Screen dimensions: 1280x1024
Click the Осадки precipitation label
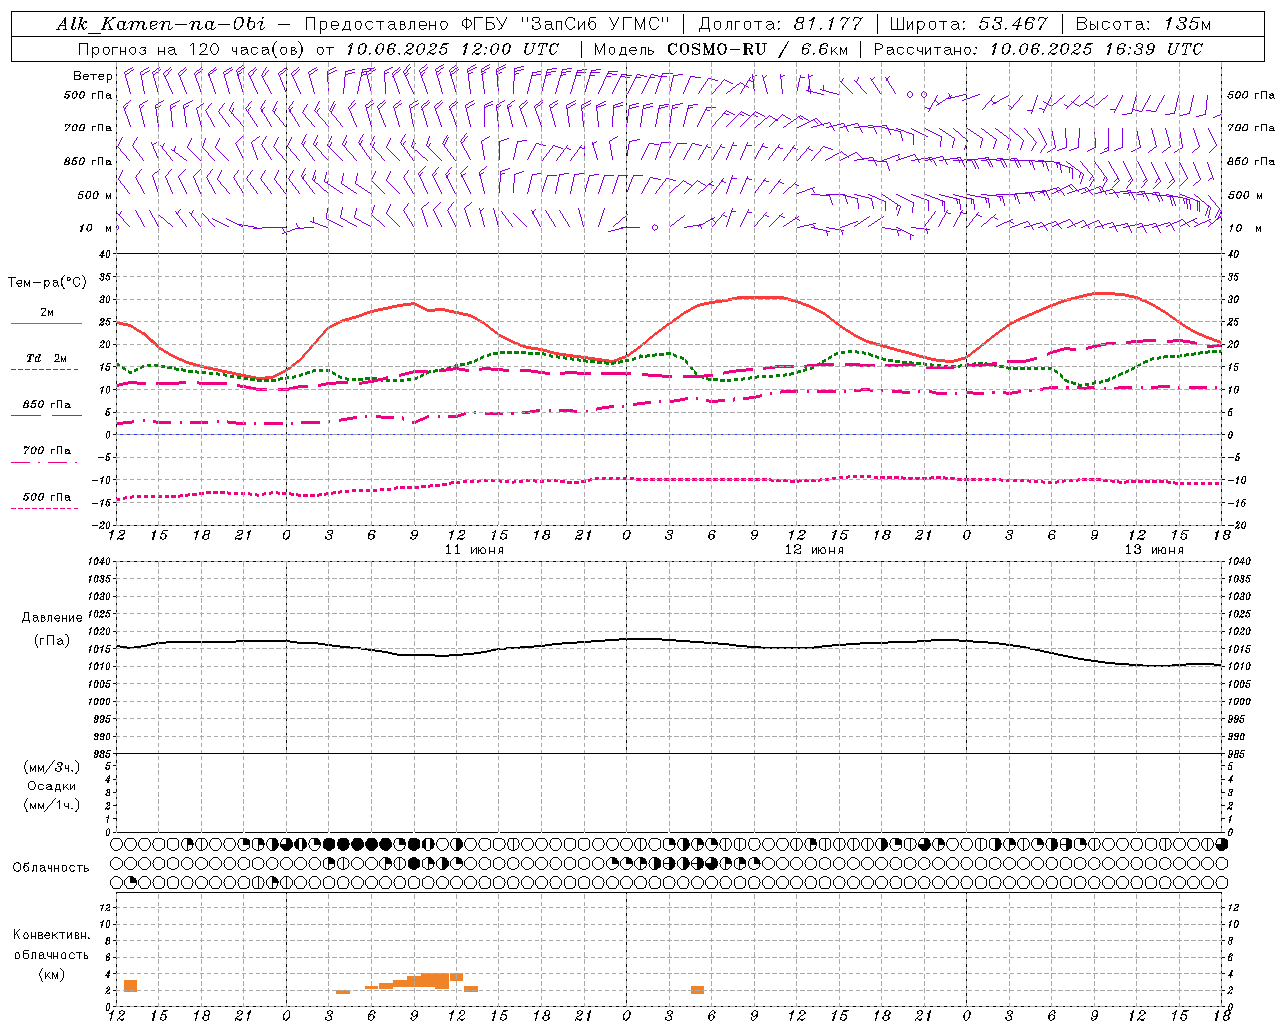click(x=52, y=786)
